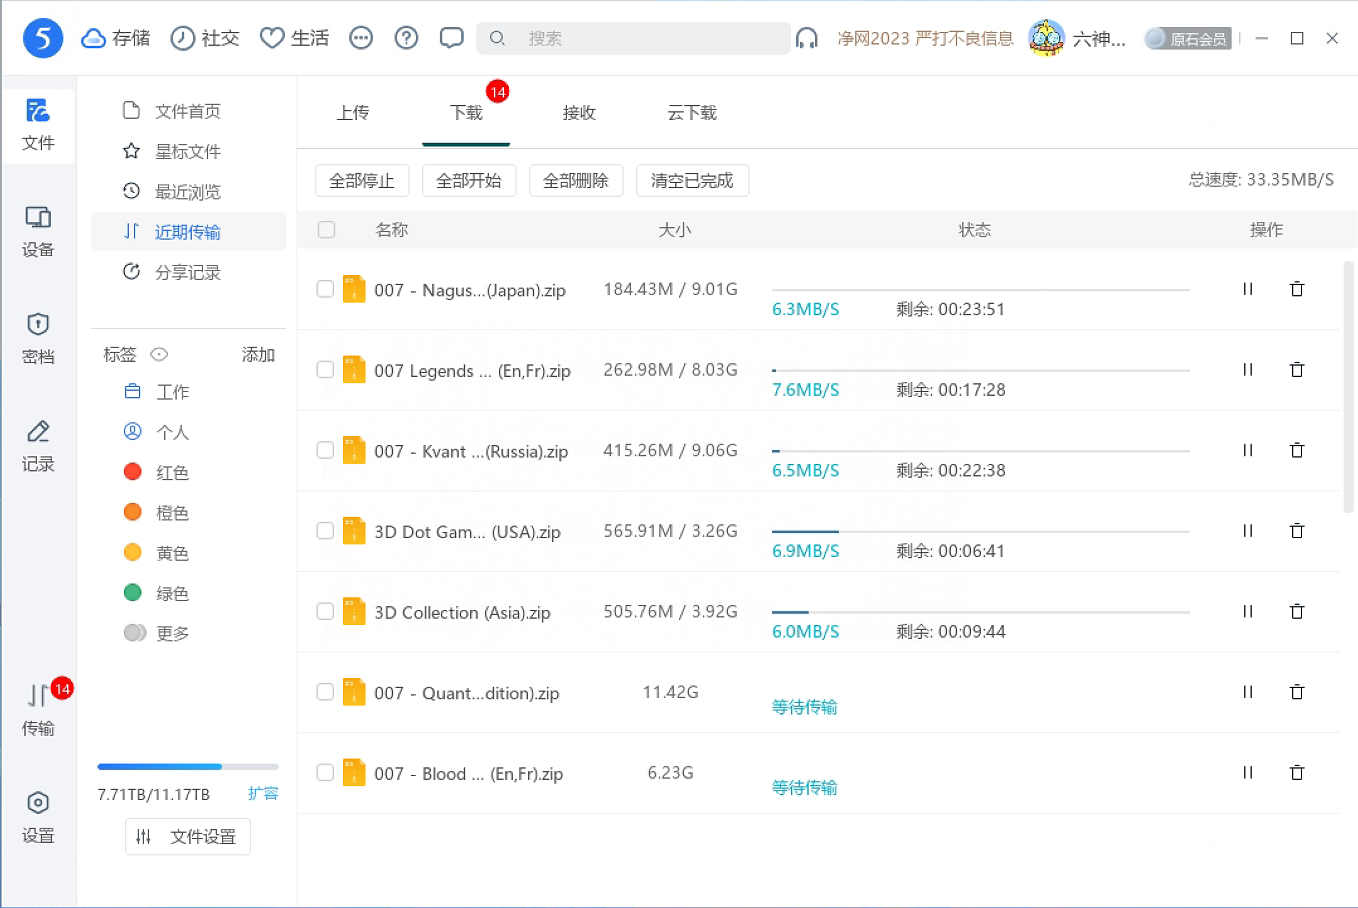Check the 3D Collection (Asia).zip checkbox
The image size is (1358, 908).
[x=325, y=611]
